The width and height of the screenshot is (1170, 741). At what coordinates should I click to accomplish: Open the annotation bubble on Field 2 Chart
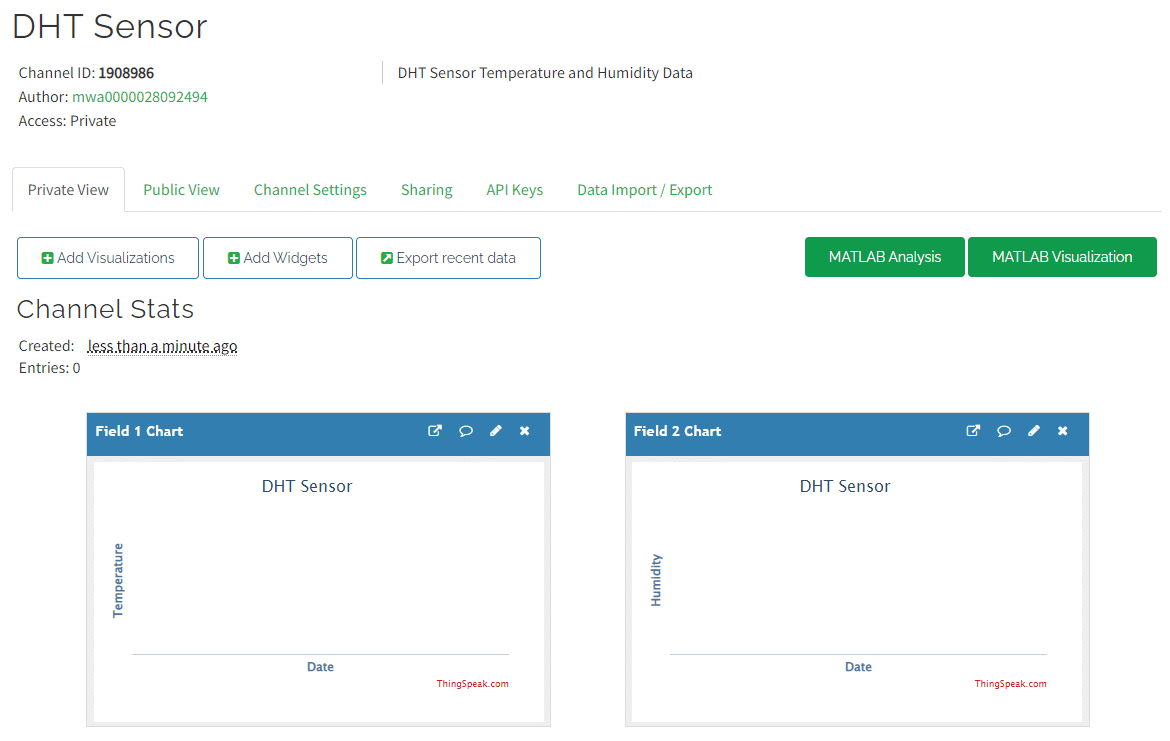[1004, 430]
